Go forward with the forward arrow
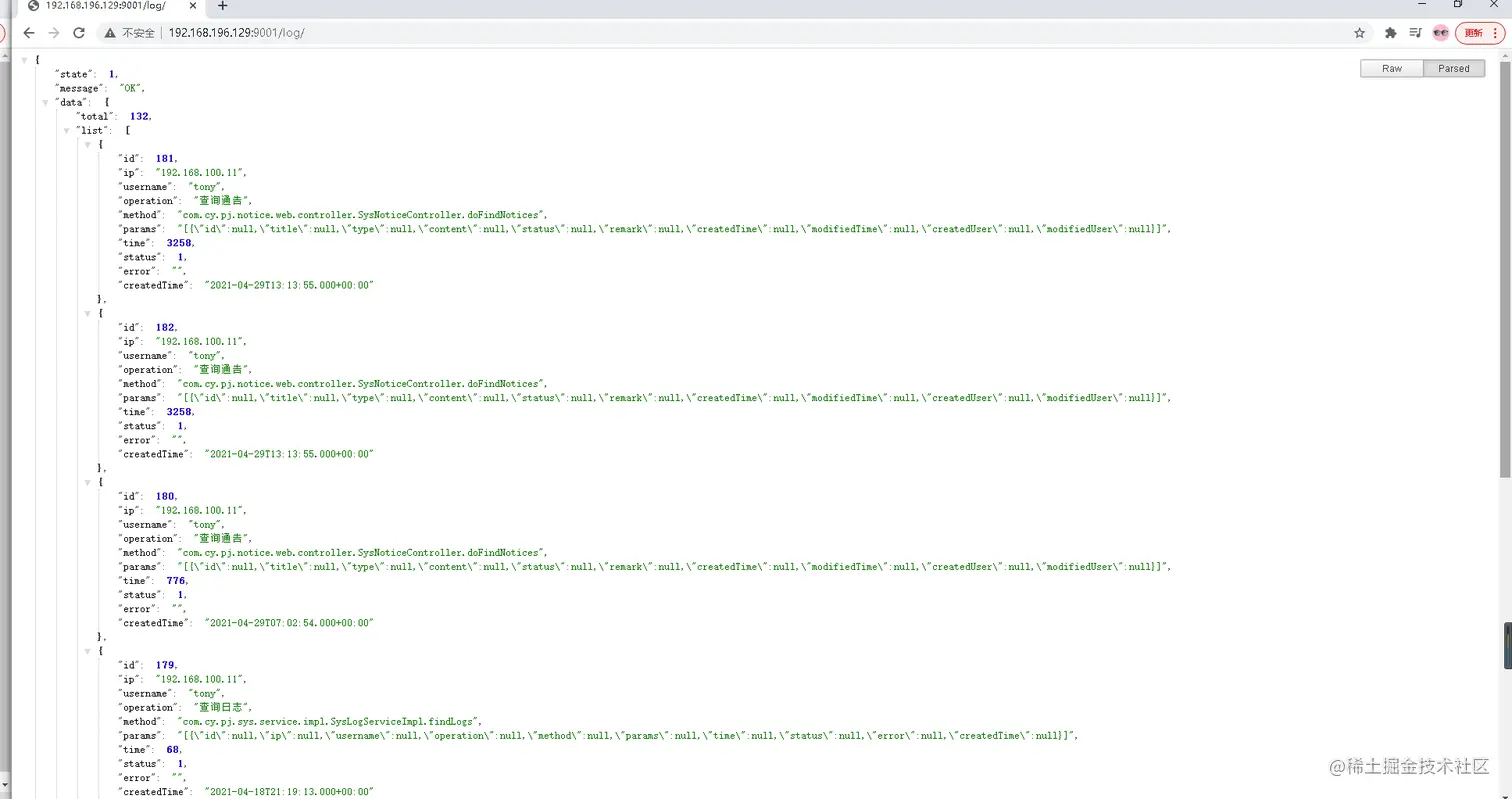The image size is (1512, 799). pos(54,33)
